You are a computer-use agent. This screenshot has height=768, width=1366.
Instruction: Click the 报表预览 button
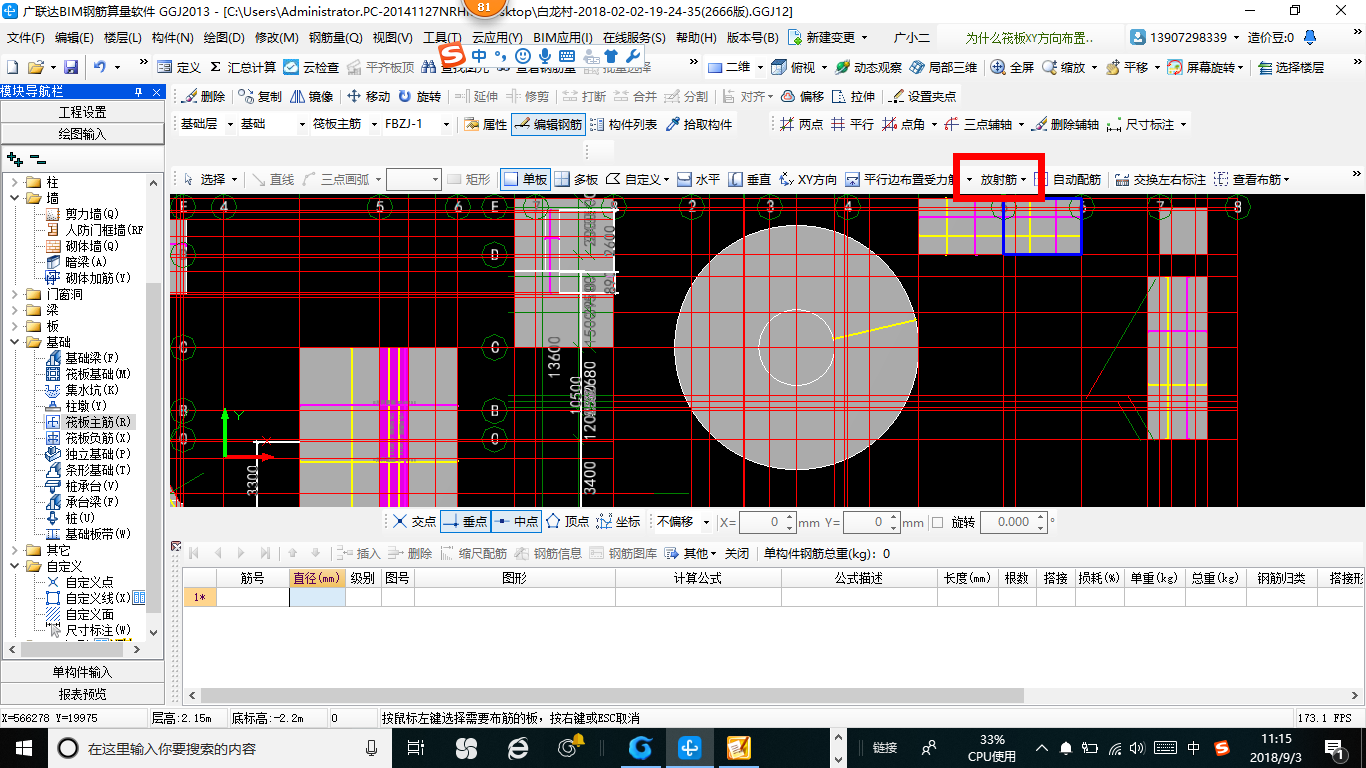coord(82,694)
